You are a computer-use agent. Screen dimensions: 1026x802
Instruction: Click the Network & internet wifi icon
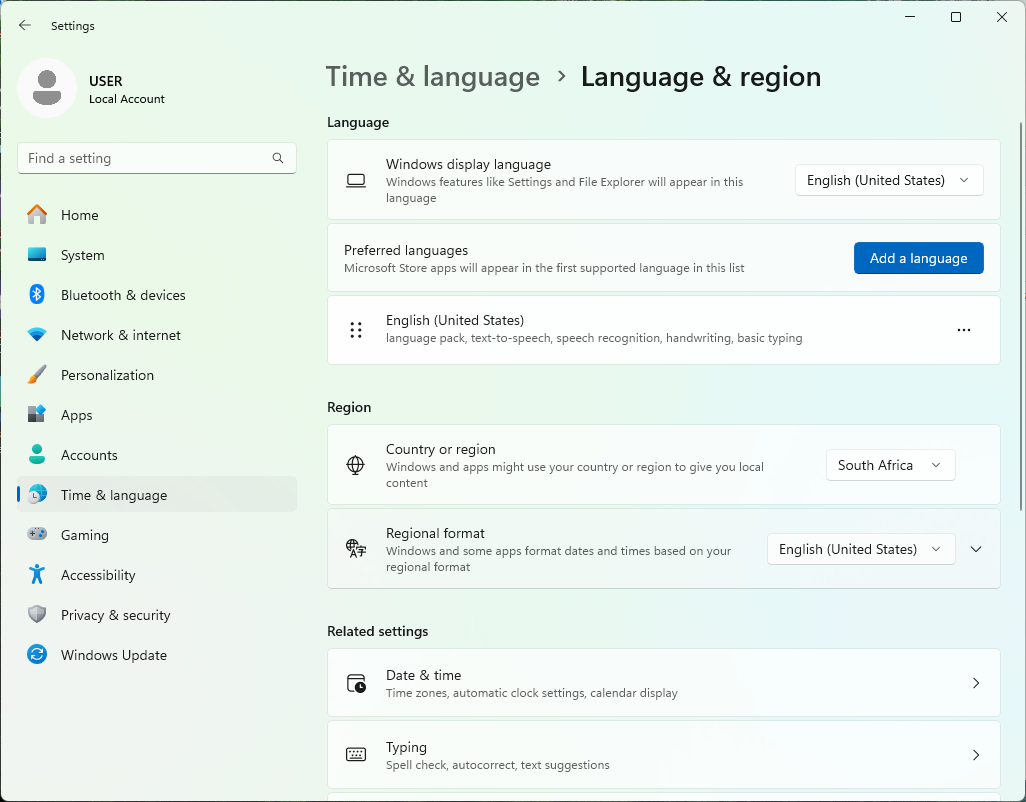coord(37,335)
